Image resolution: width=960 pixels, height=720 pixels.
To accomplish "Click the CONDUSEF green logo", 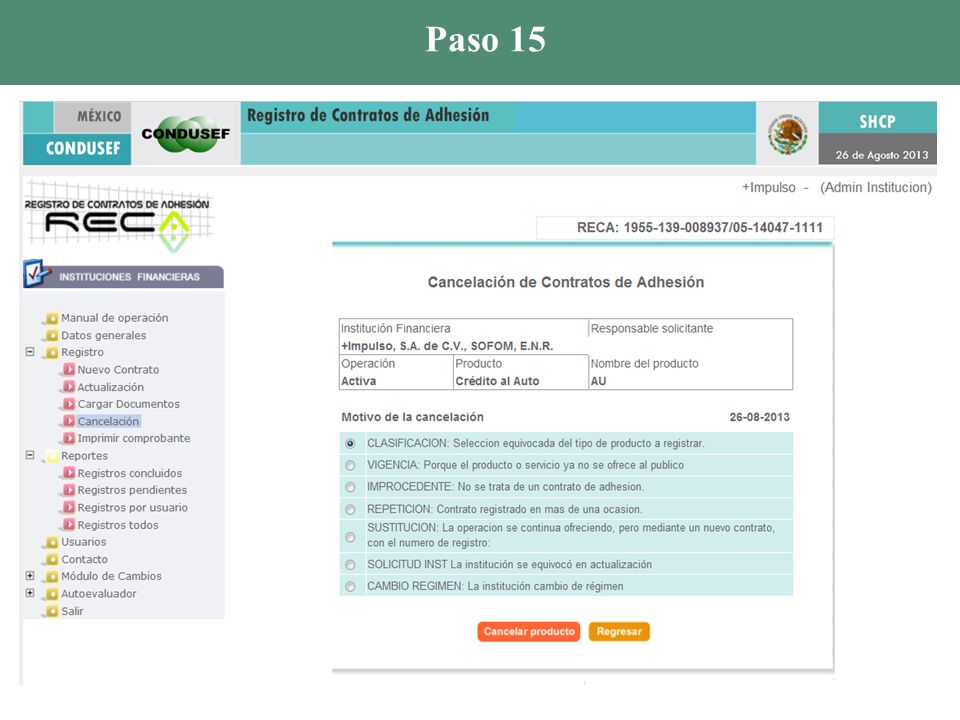I will 186,134.
